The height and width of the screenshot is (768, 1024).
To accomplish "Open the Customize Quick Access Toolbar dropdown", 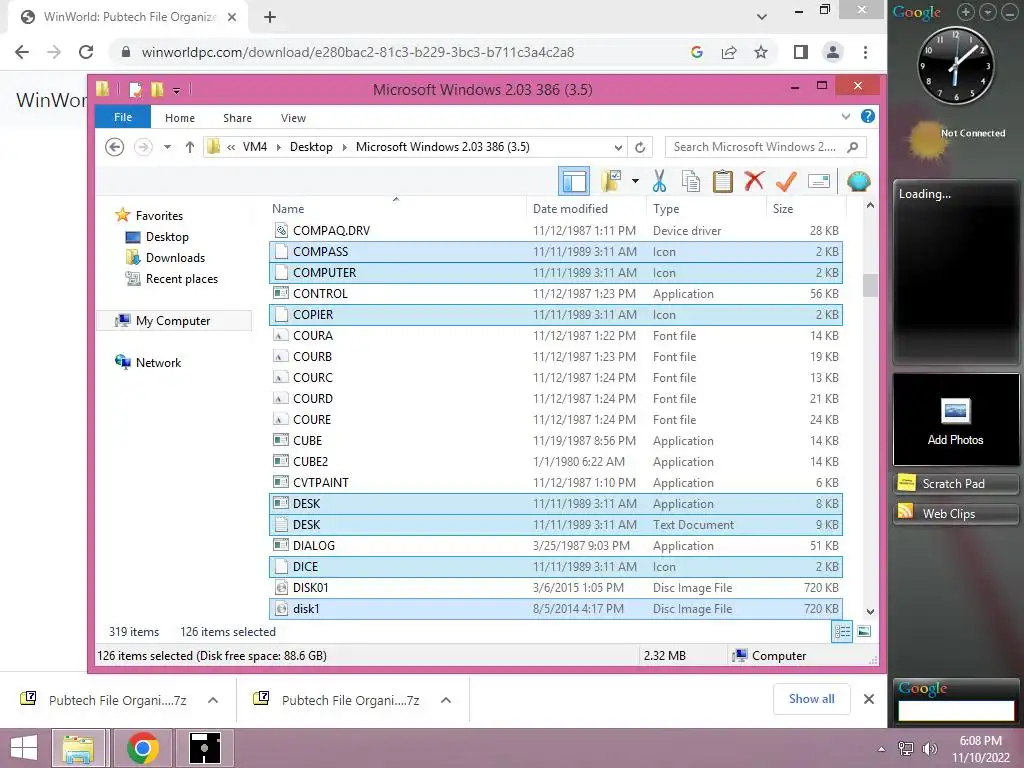I will 176,91.
